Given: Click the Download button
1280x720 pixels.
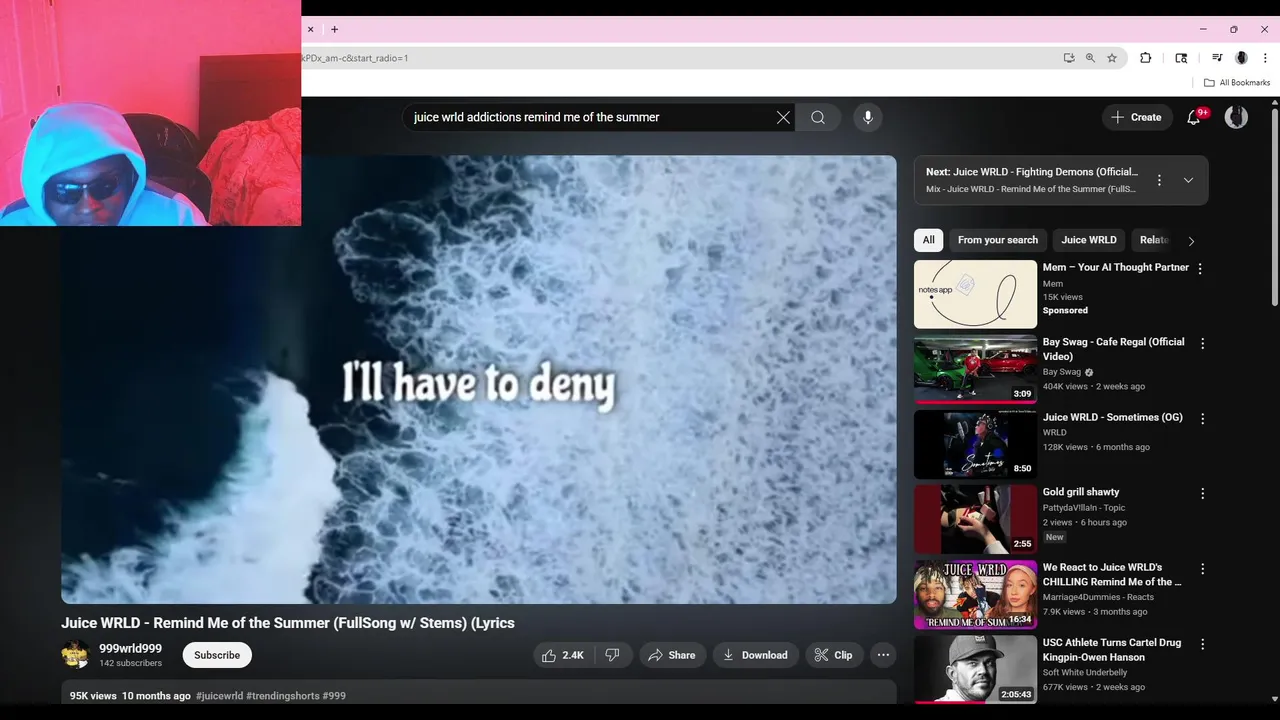Looking at the screenshot, I should pos(755,655).
